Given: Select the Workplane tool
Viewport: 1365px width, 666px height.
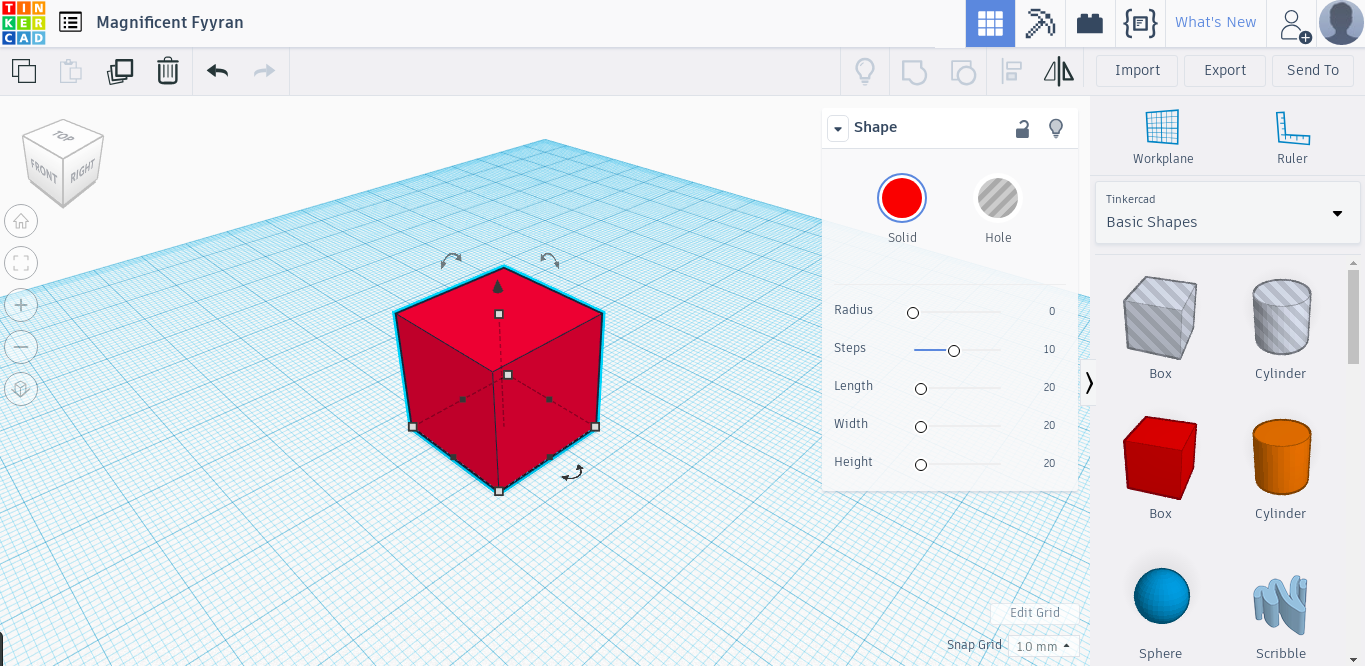Looking at the screenshot, I should pyautogui.click(x=1163, y=138).
